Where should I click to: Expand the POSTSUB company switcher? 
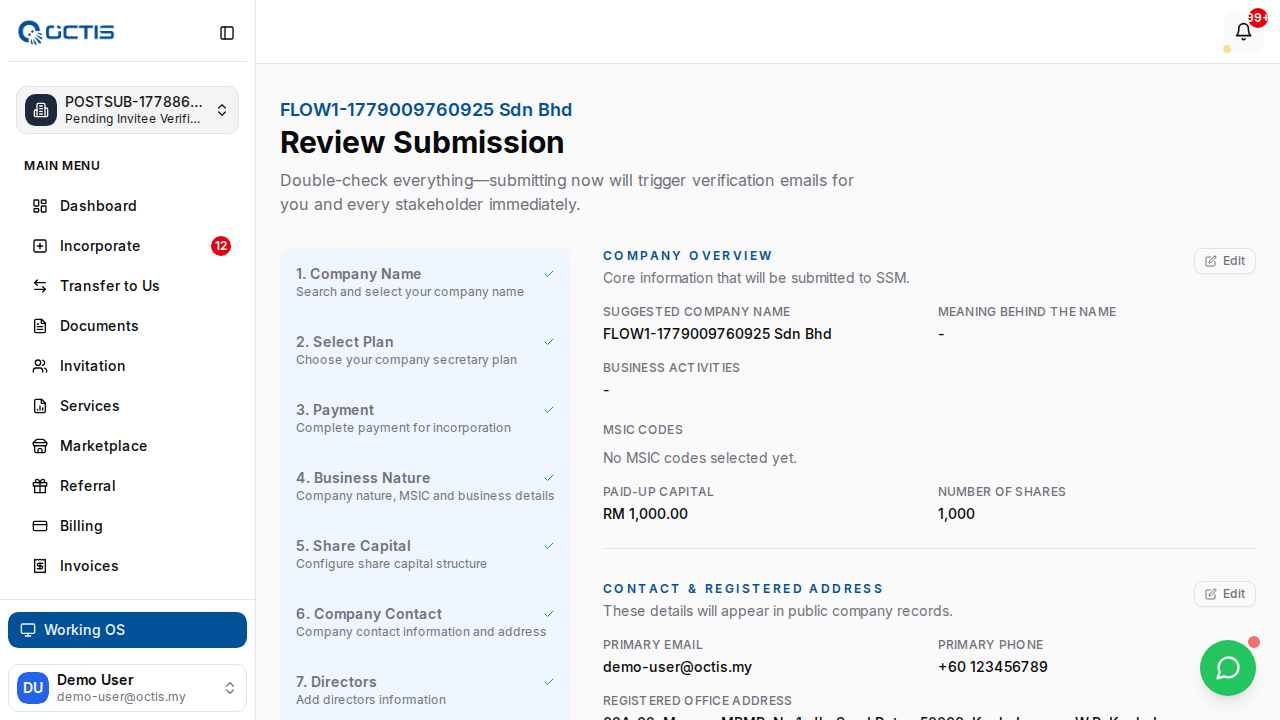pyautogui.click(x=127, y=110)
